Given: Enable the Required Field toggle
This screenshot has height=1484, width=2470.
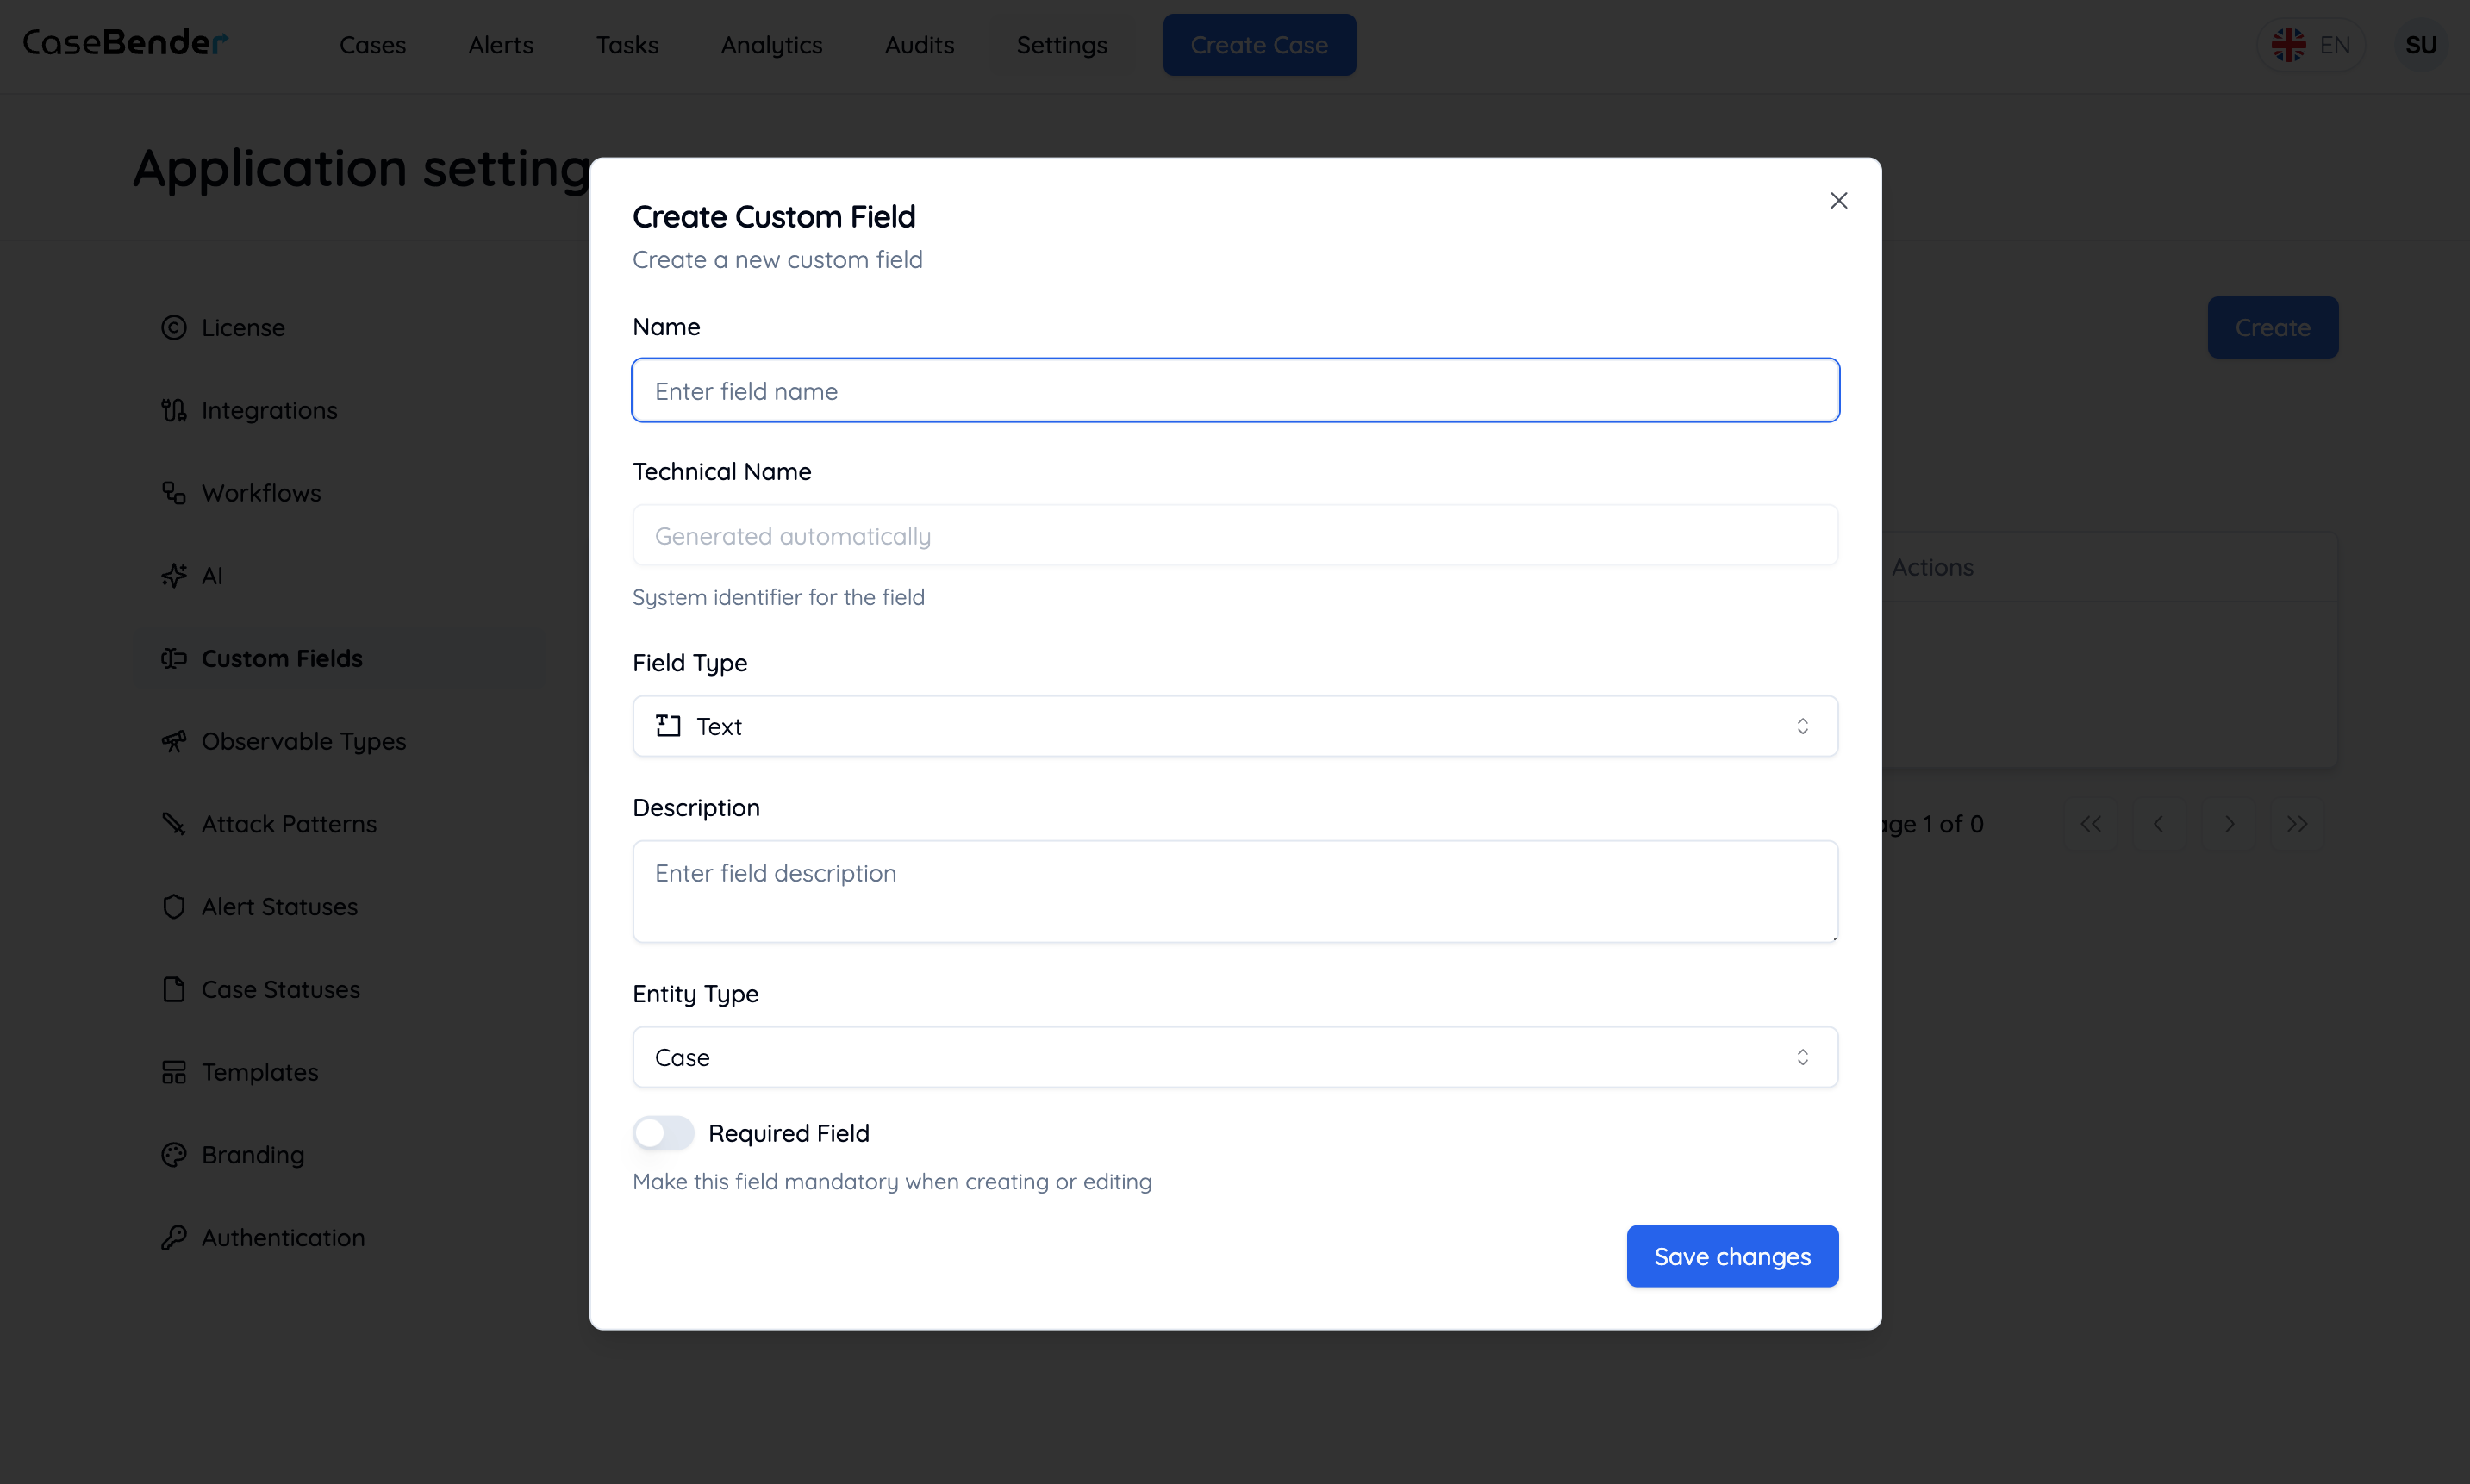Looking at the screenshot, I should click(662, 1132).
